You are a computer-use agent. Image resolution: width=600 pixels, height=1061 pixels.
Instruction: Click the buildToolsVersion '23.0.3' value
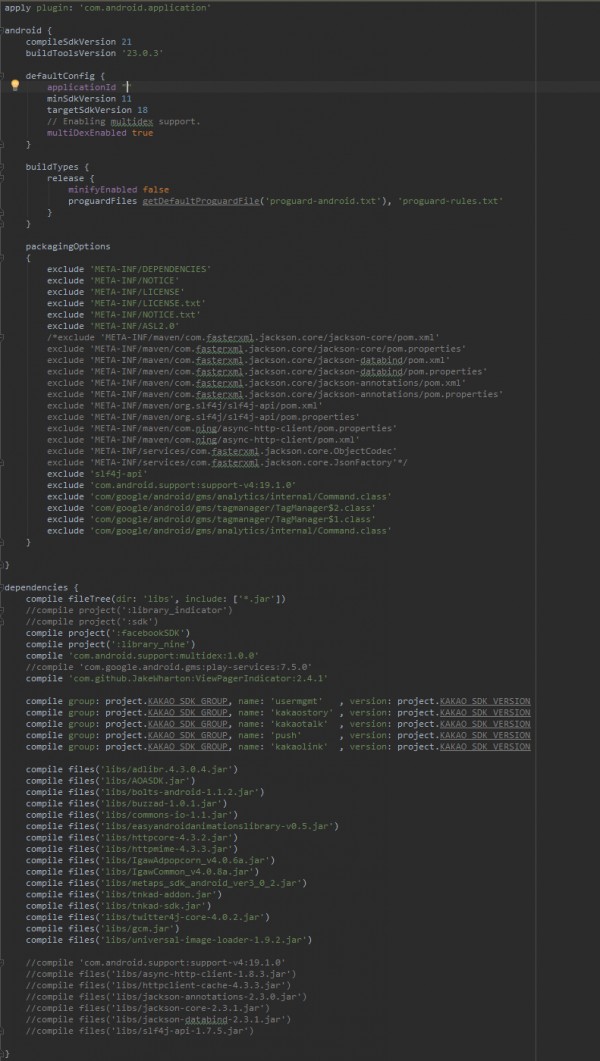(x=142, y=53)
